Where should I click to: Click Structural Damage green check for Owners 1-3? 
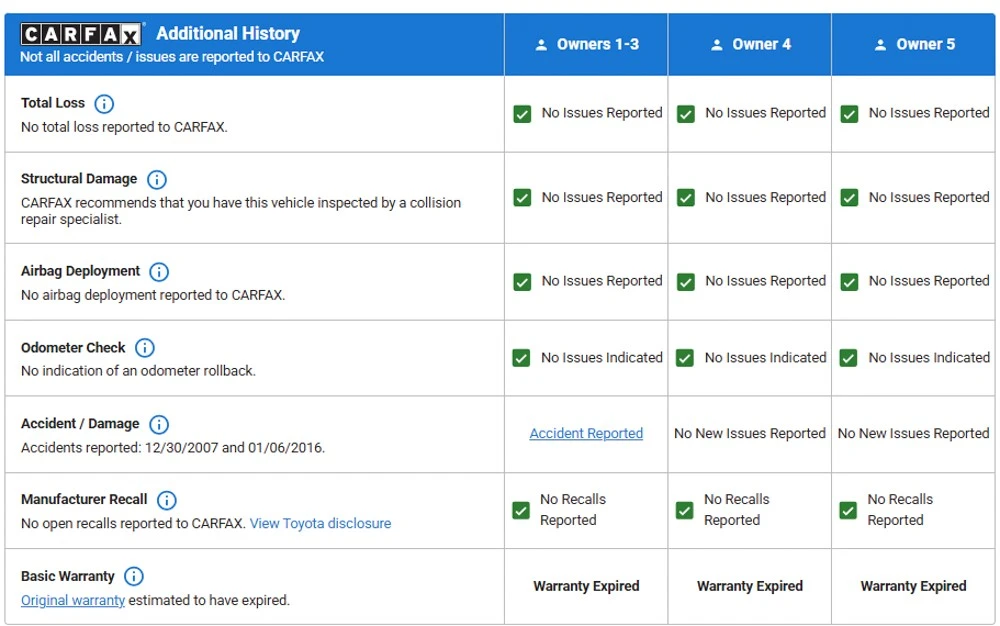point(522,198)
